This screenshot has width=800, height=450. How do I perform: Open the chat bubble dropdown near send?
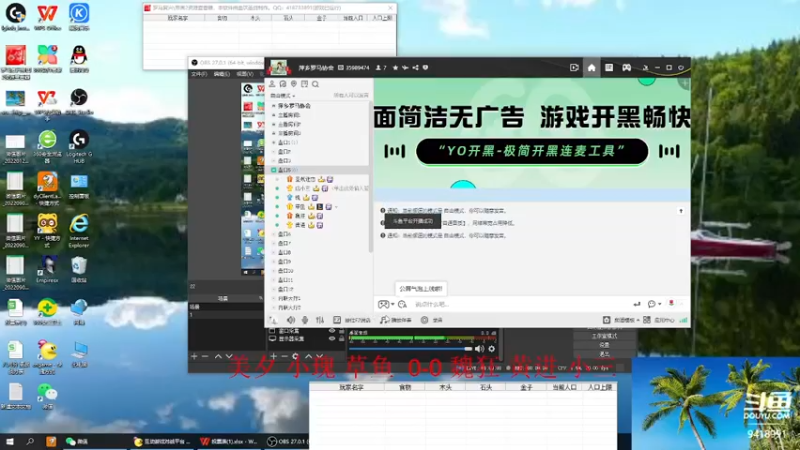tap(654, 304)
